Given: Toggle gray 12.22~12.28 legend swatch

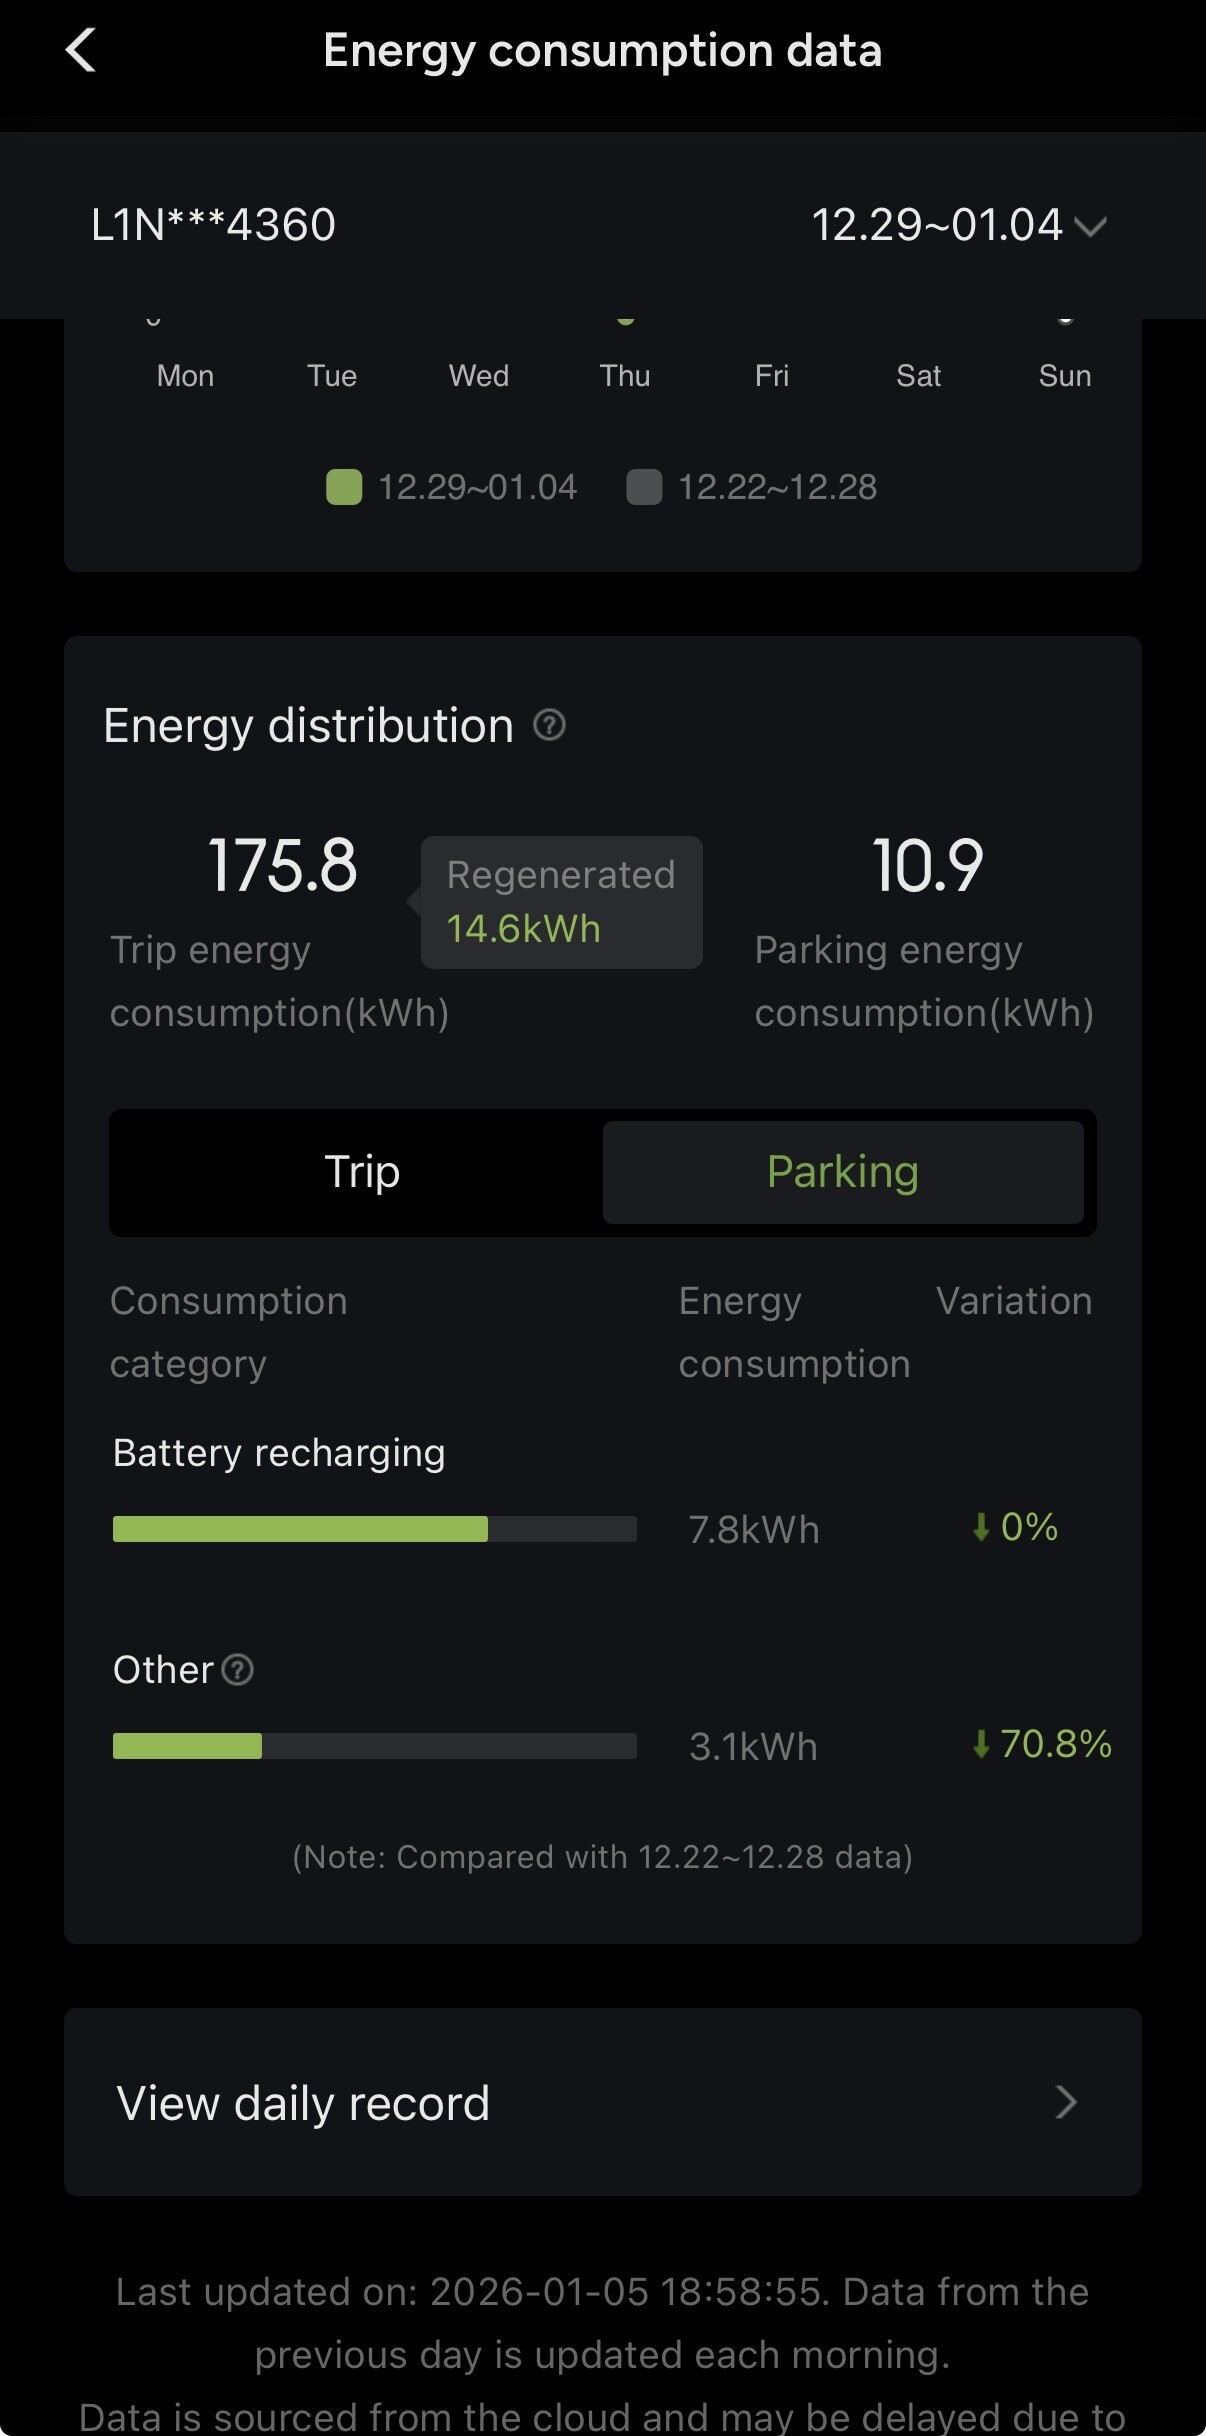Looking at the screenshot, I should 644,487.
